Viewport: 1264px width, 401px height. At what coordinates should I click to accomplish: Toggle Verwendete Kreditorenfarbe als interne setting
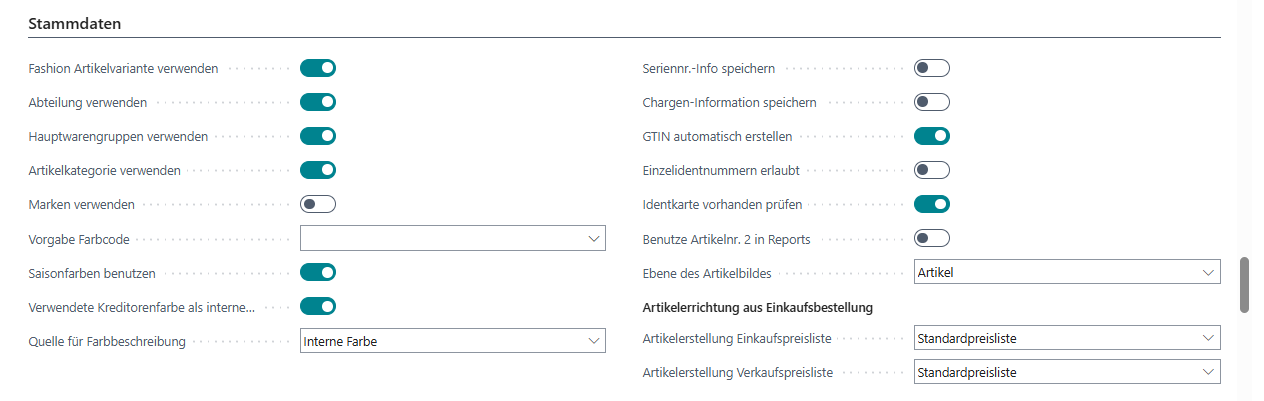click(x=317, y=306)
